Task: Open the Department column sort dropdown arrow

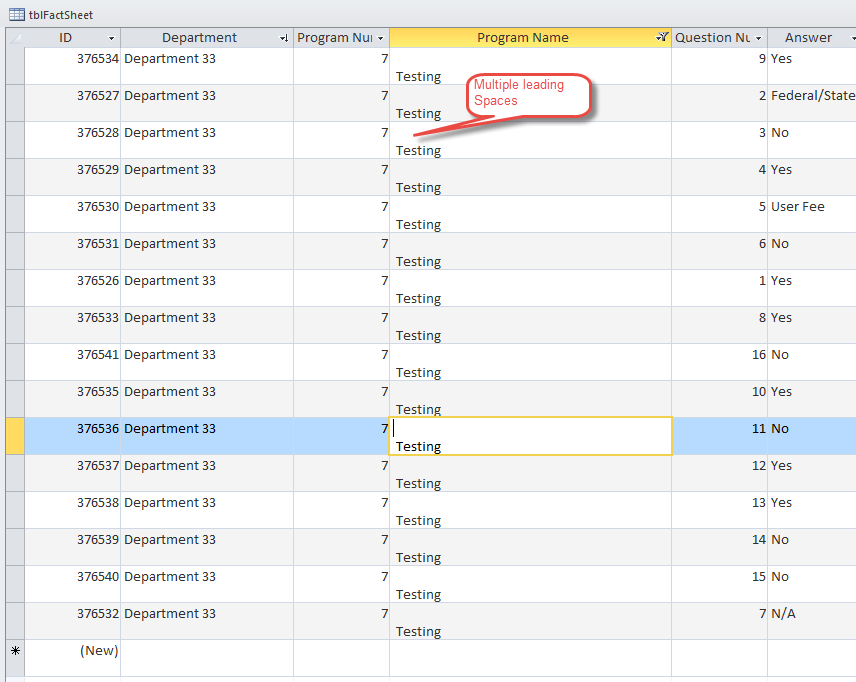Action: click(284, 38)
